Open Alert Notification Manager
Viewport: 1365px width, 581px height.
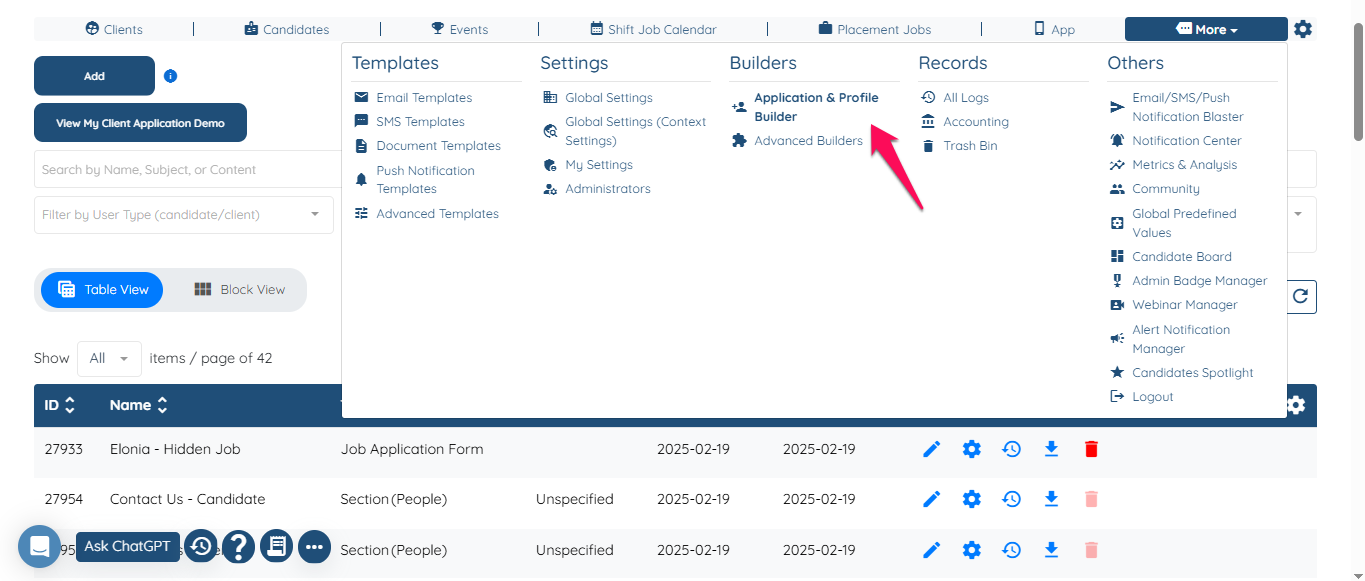point(1180,339)
